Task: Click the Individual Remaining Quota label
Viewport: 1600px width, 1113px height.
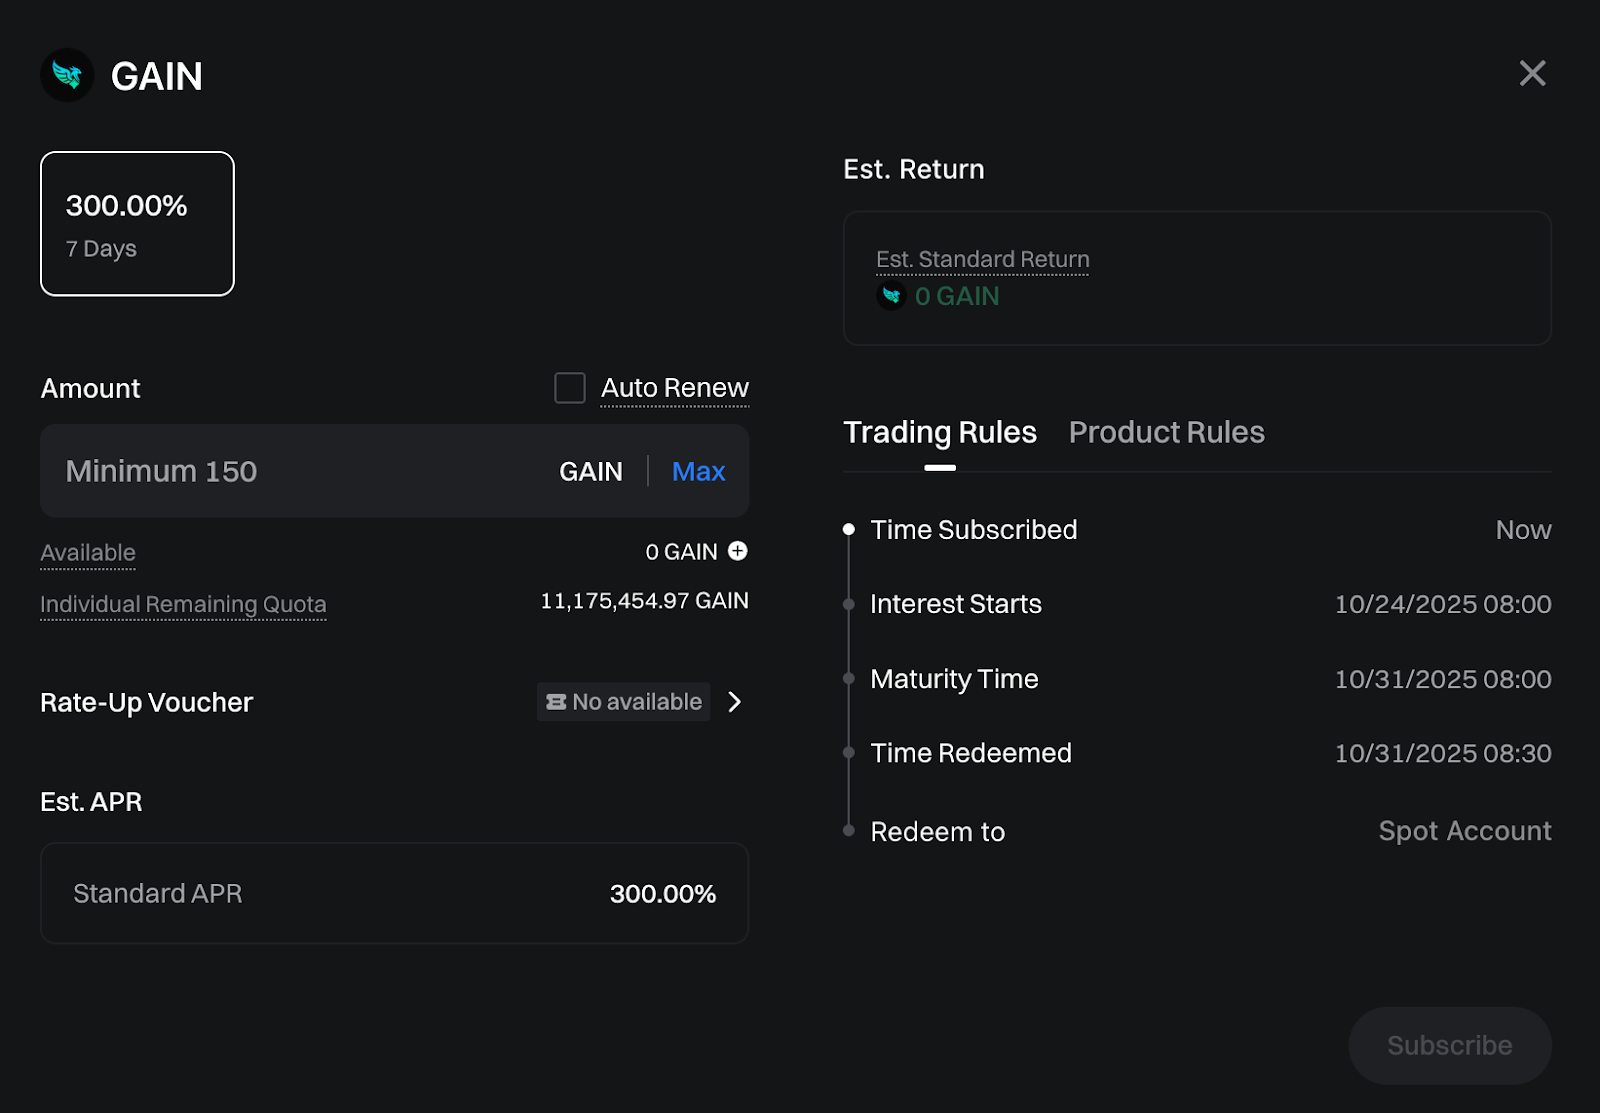Action: 183,605
